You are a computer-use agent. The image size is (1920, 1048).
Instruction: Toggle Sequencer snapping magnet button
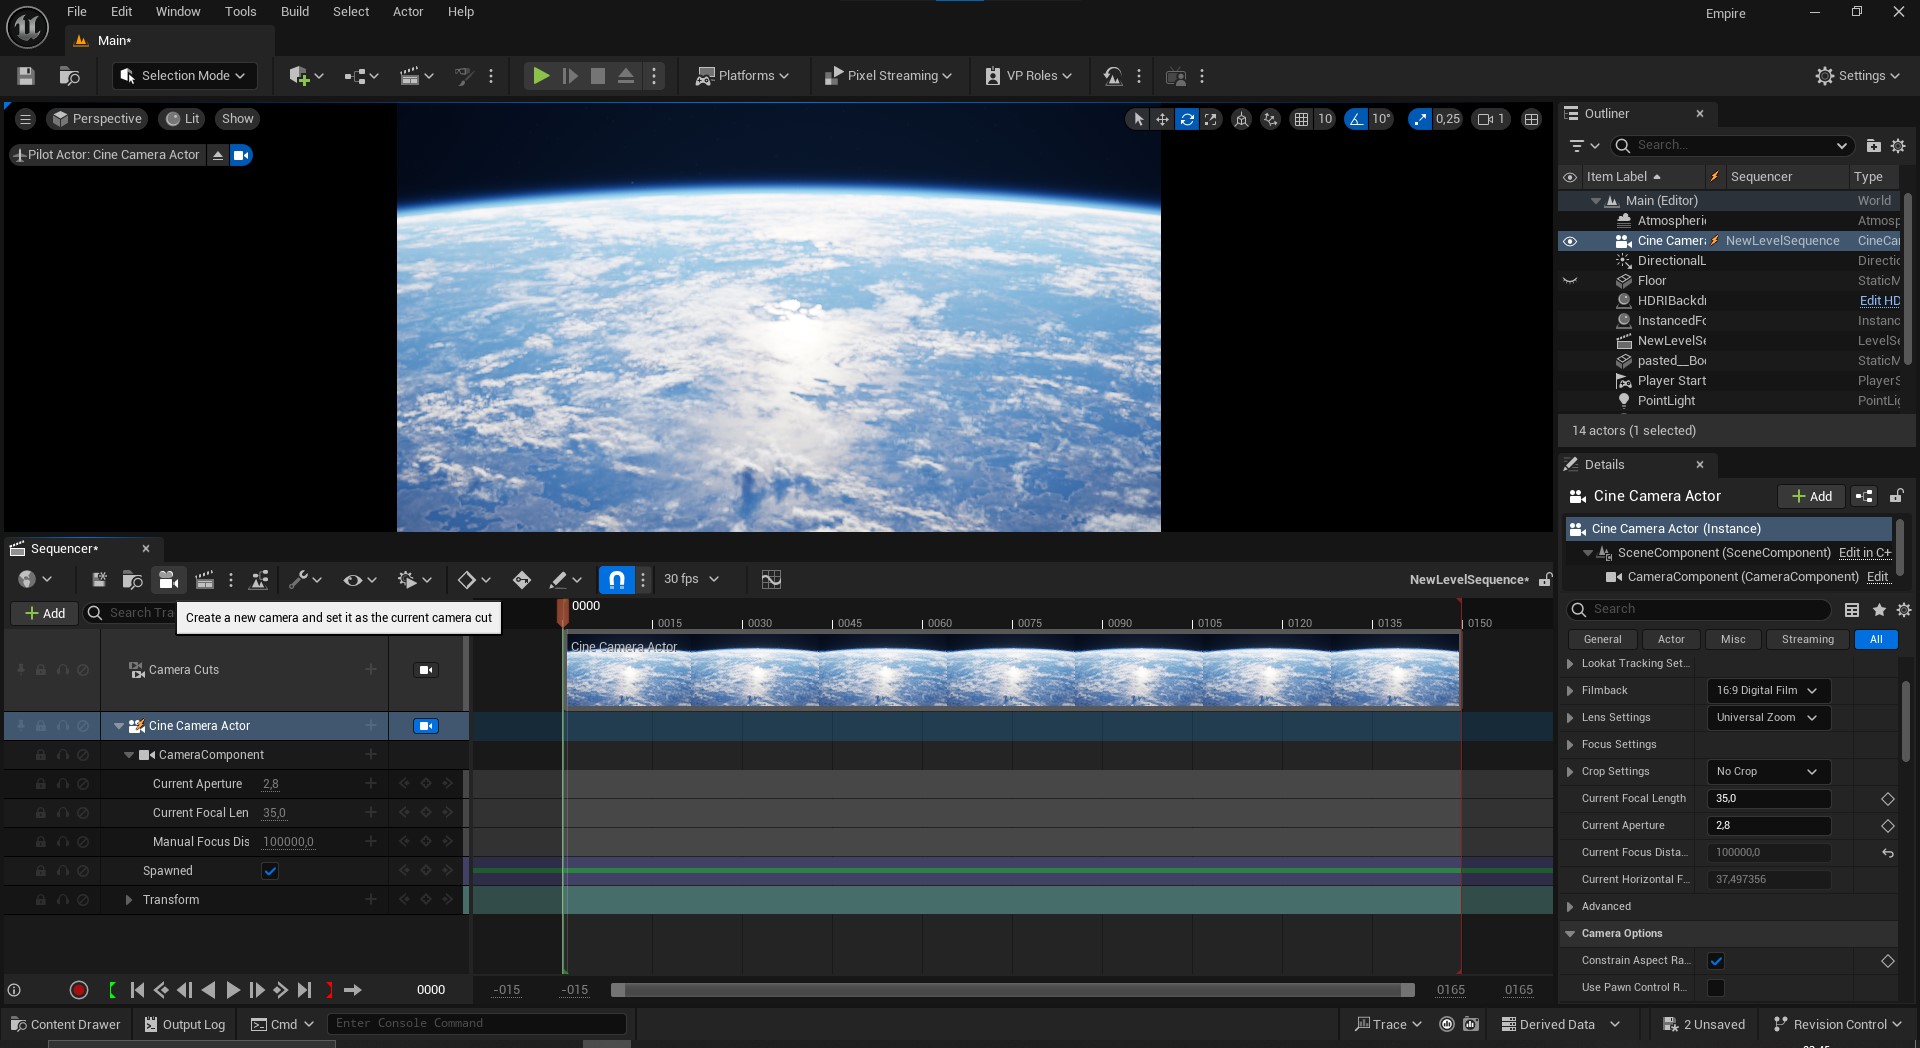(617, 580)
